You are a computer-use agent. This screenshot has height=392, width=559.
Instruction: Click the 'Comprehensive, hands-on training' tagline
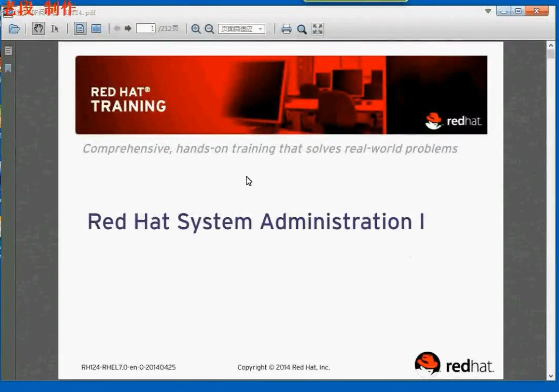point(270,149)
